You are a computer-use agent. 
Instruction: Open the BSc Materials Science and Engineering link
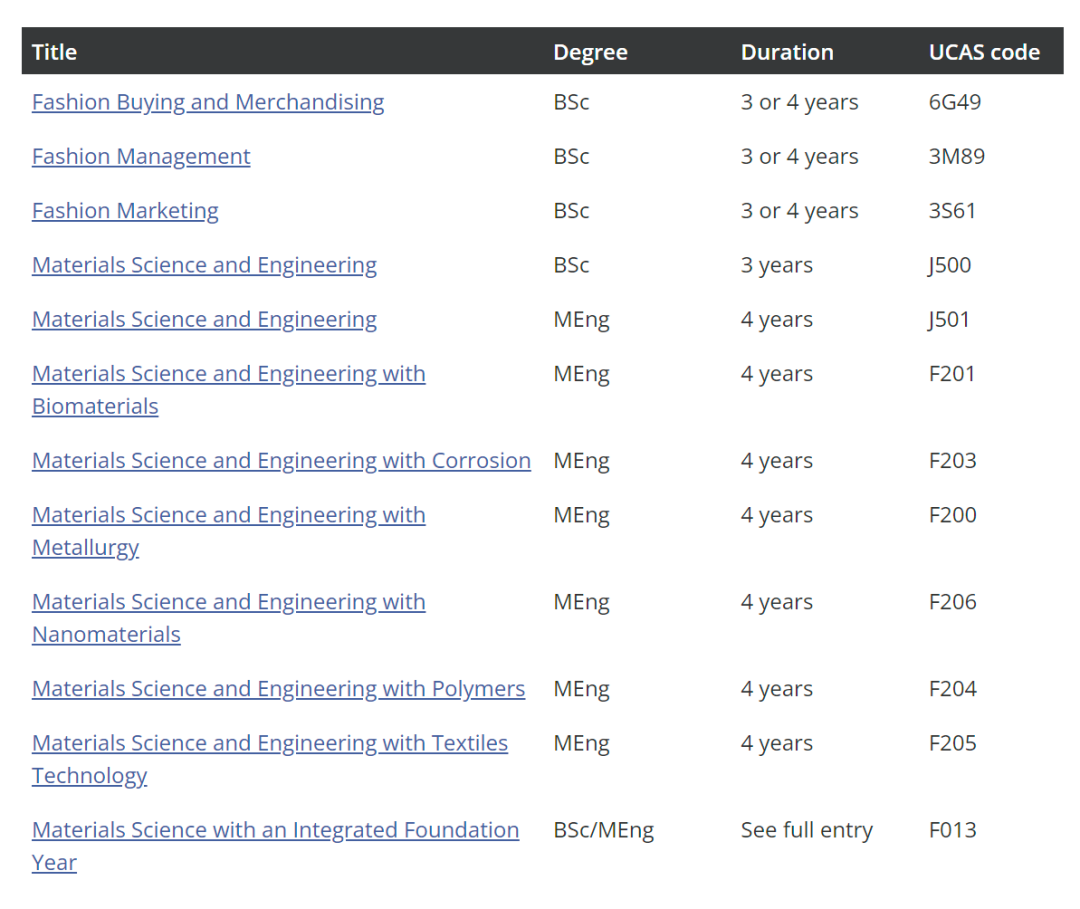click(x=204, y=265)
